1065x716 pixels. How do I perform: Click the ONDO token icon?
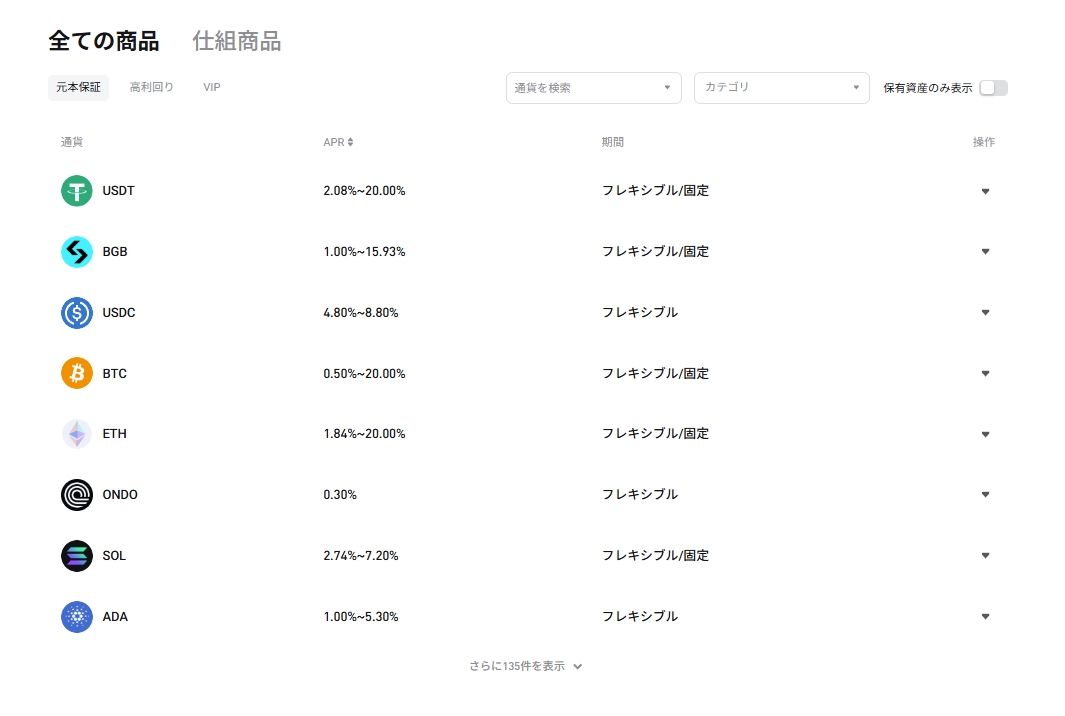[x=77, y=495]
